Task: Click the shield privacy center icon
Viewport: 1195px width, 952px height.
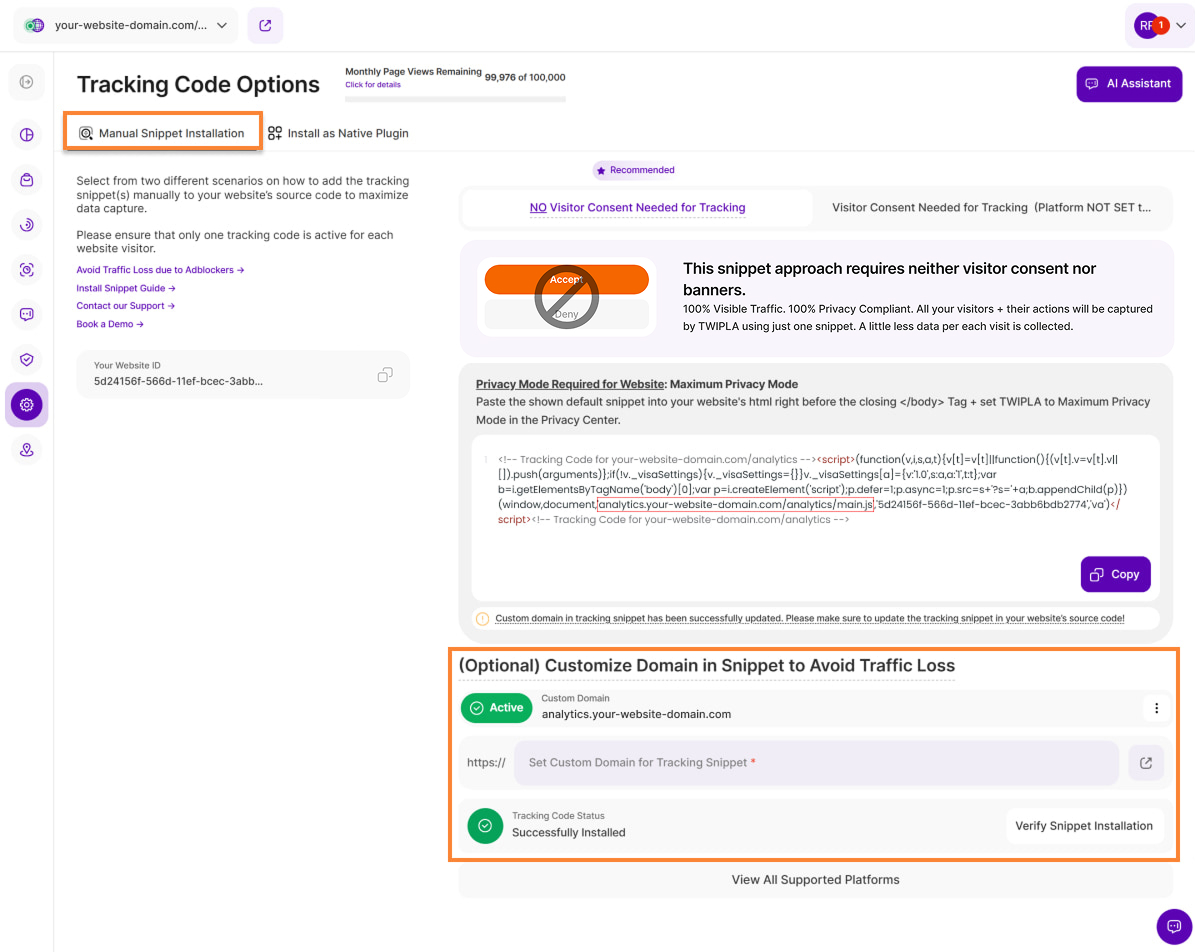Action: click(x=26, y=359)
